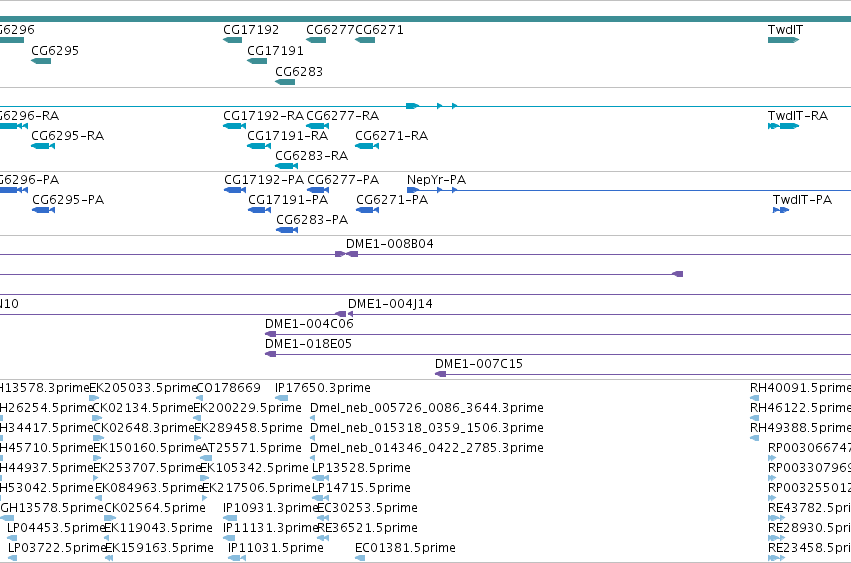Click the CK02564.5prime EST label
The height and width of the screenshot is (563, 851).
click(155, 508)
